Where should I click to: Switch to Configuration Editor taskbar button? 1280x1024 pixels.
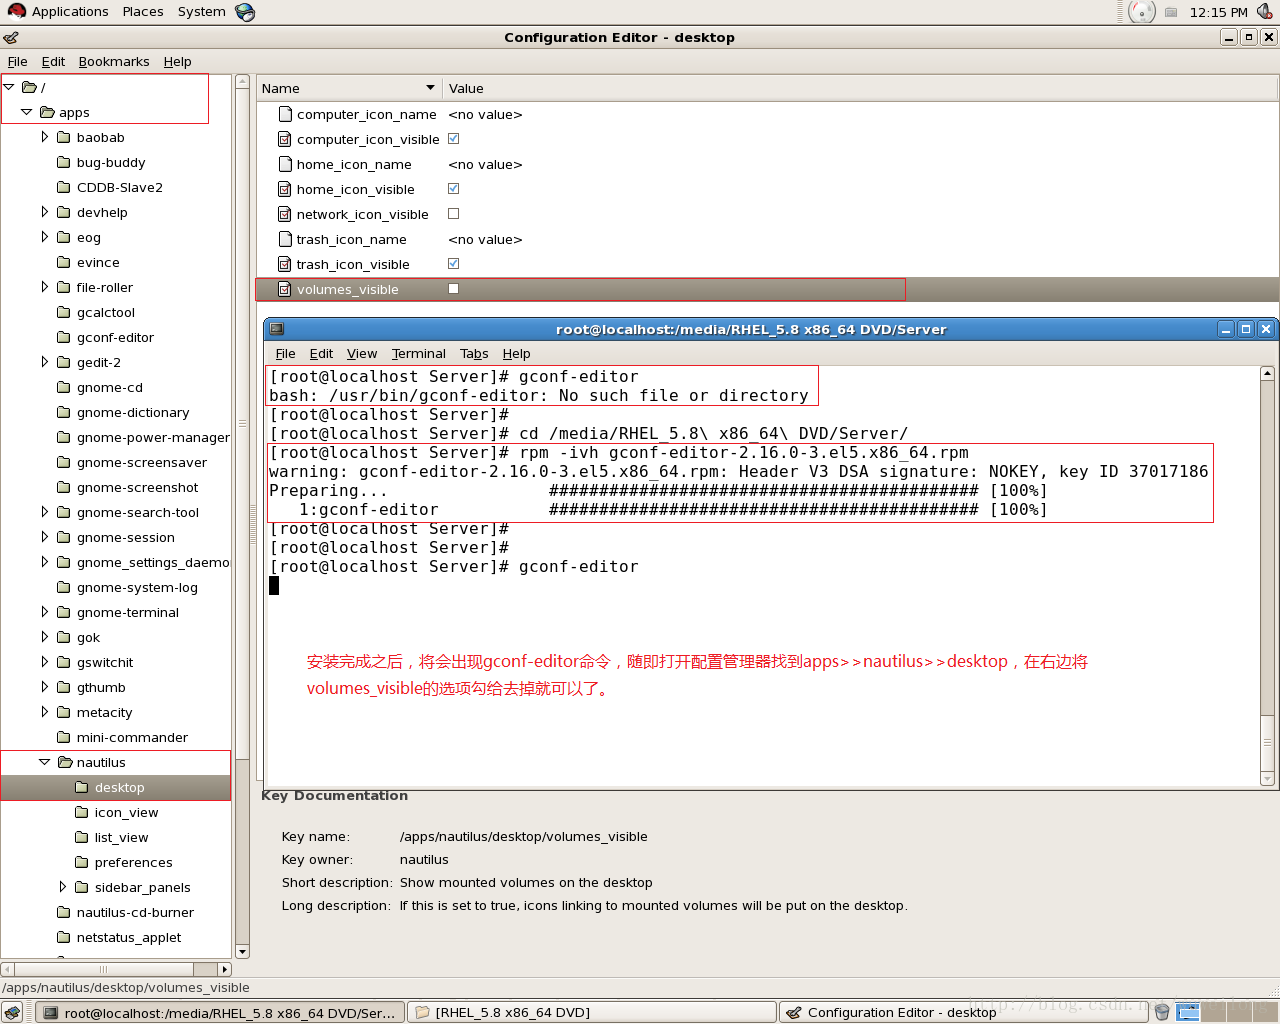coord(963,1012)
